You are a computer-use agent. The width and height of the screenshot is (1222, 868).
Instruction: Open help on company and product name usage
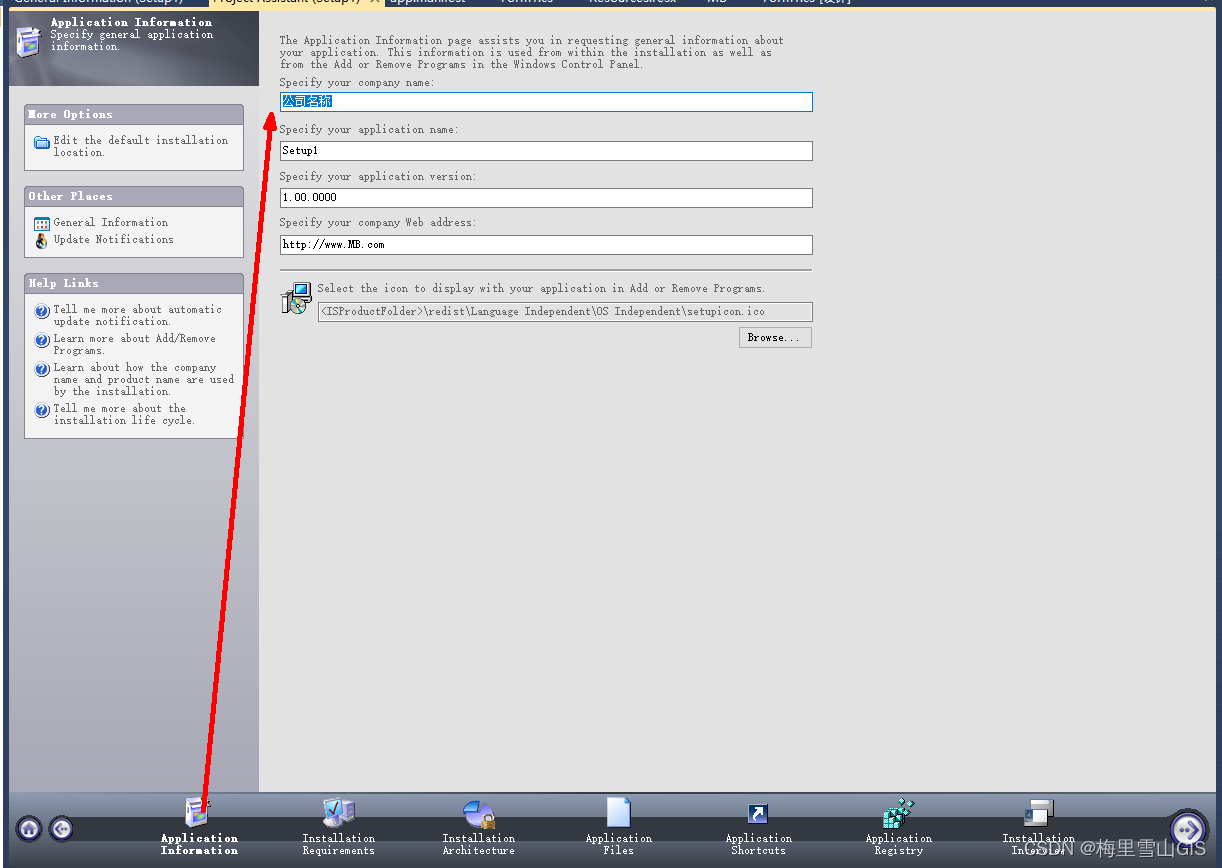coord(143,379)
